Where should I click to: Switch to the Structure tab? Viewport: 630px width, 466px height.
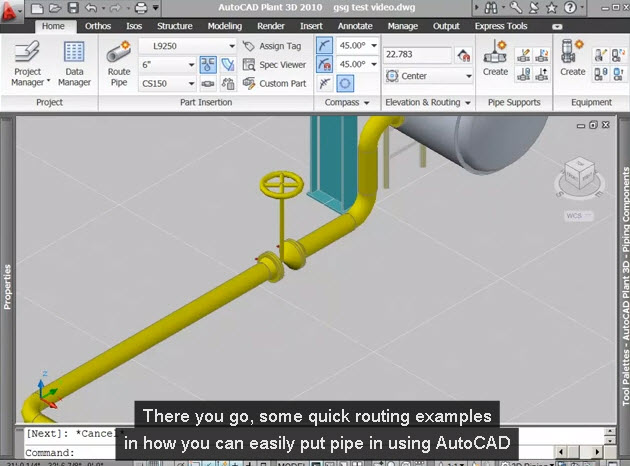click(x=174, y=26)
